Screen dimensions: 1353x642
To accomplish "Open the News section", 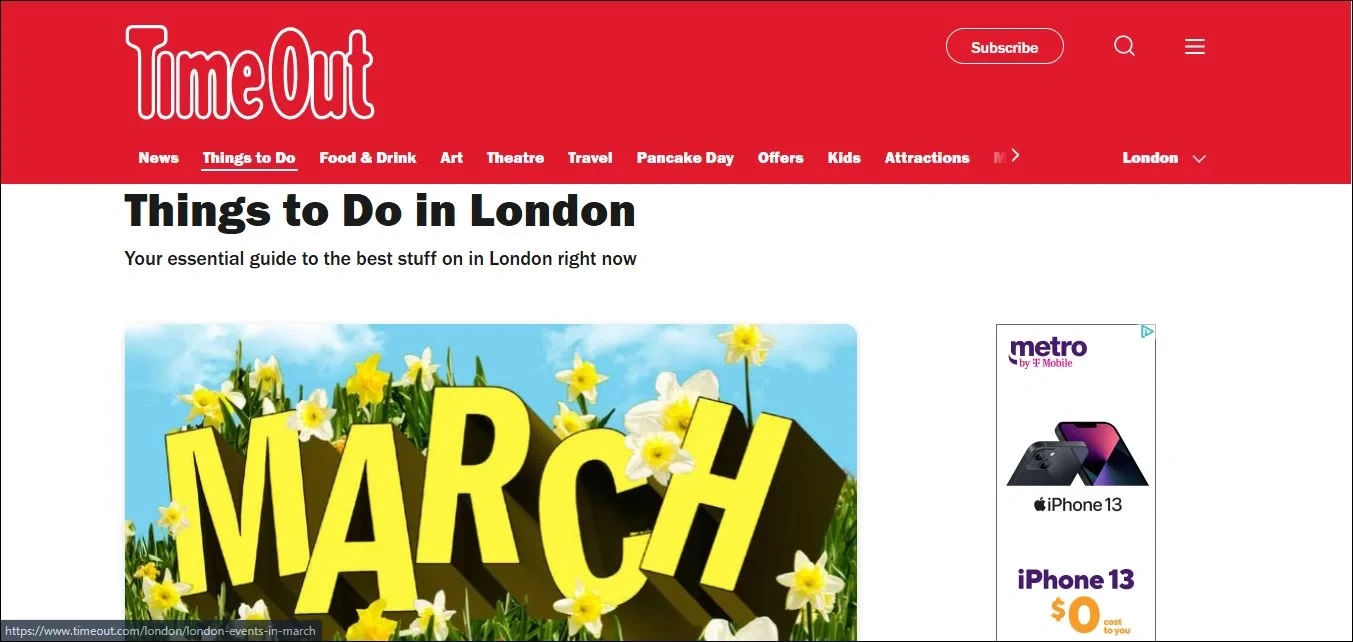I will coord(158,158).
